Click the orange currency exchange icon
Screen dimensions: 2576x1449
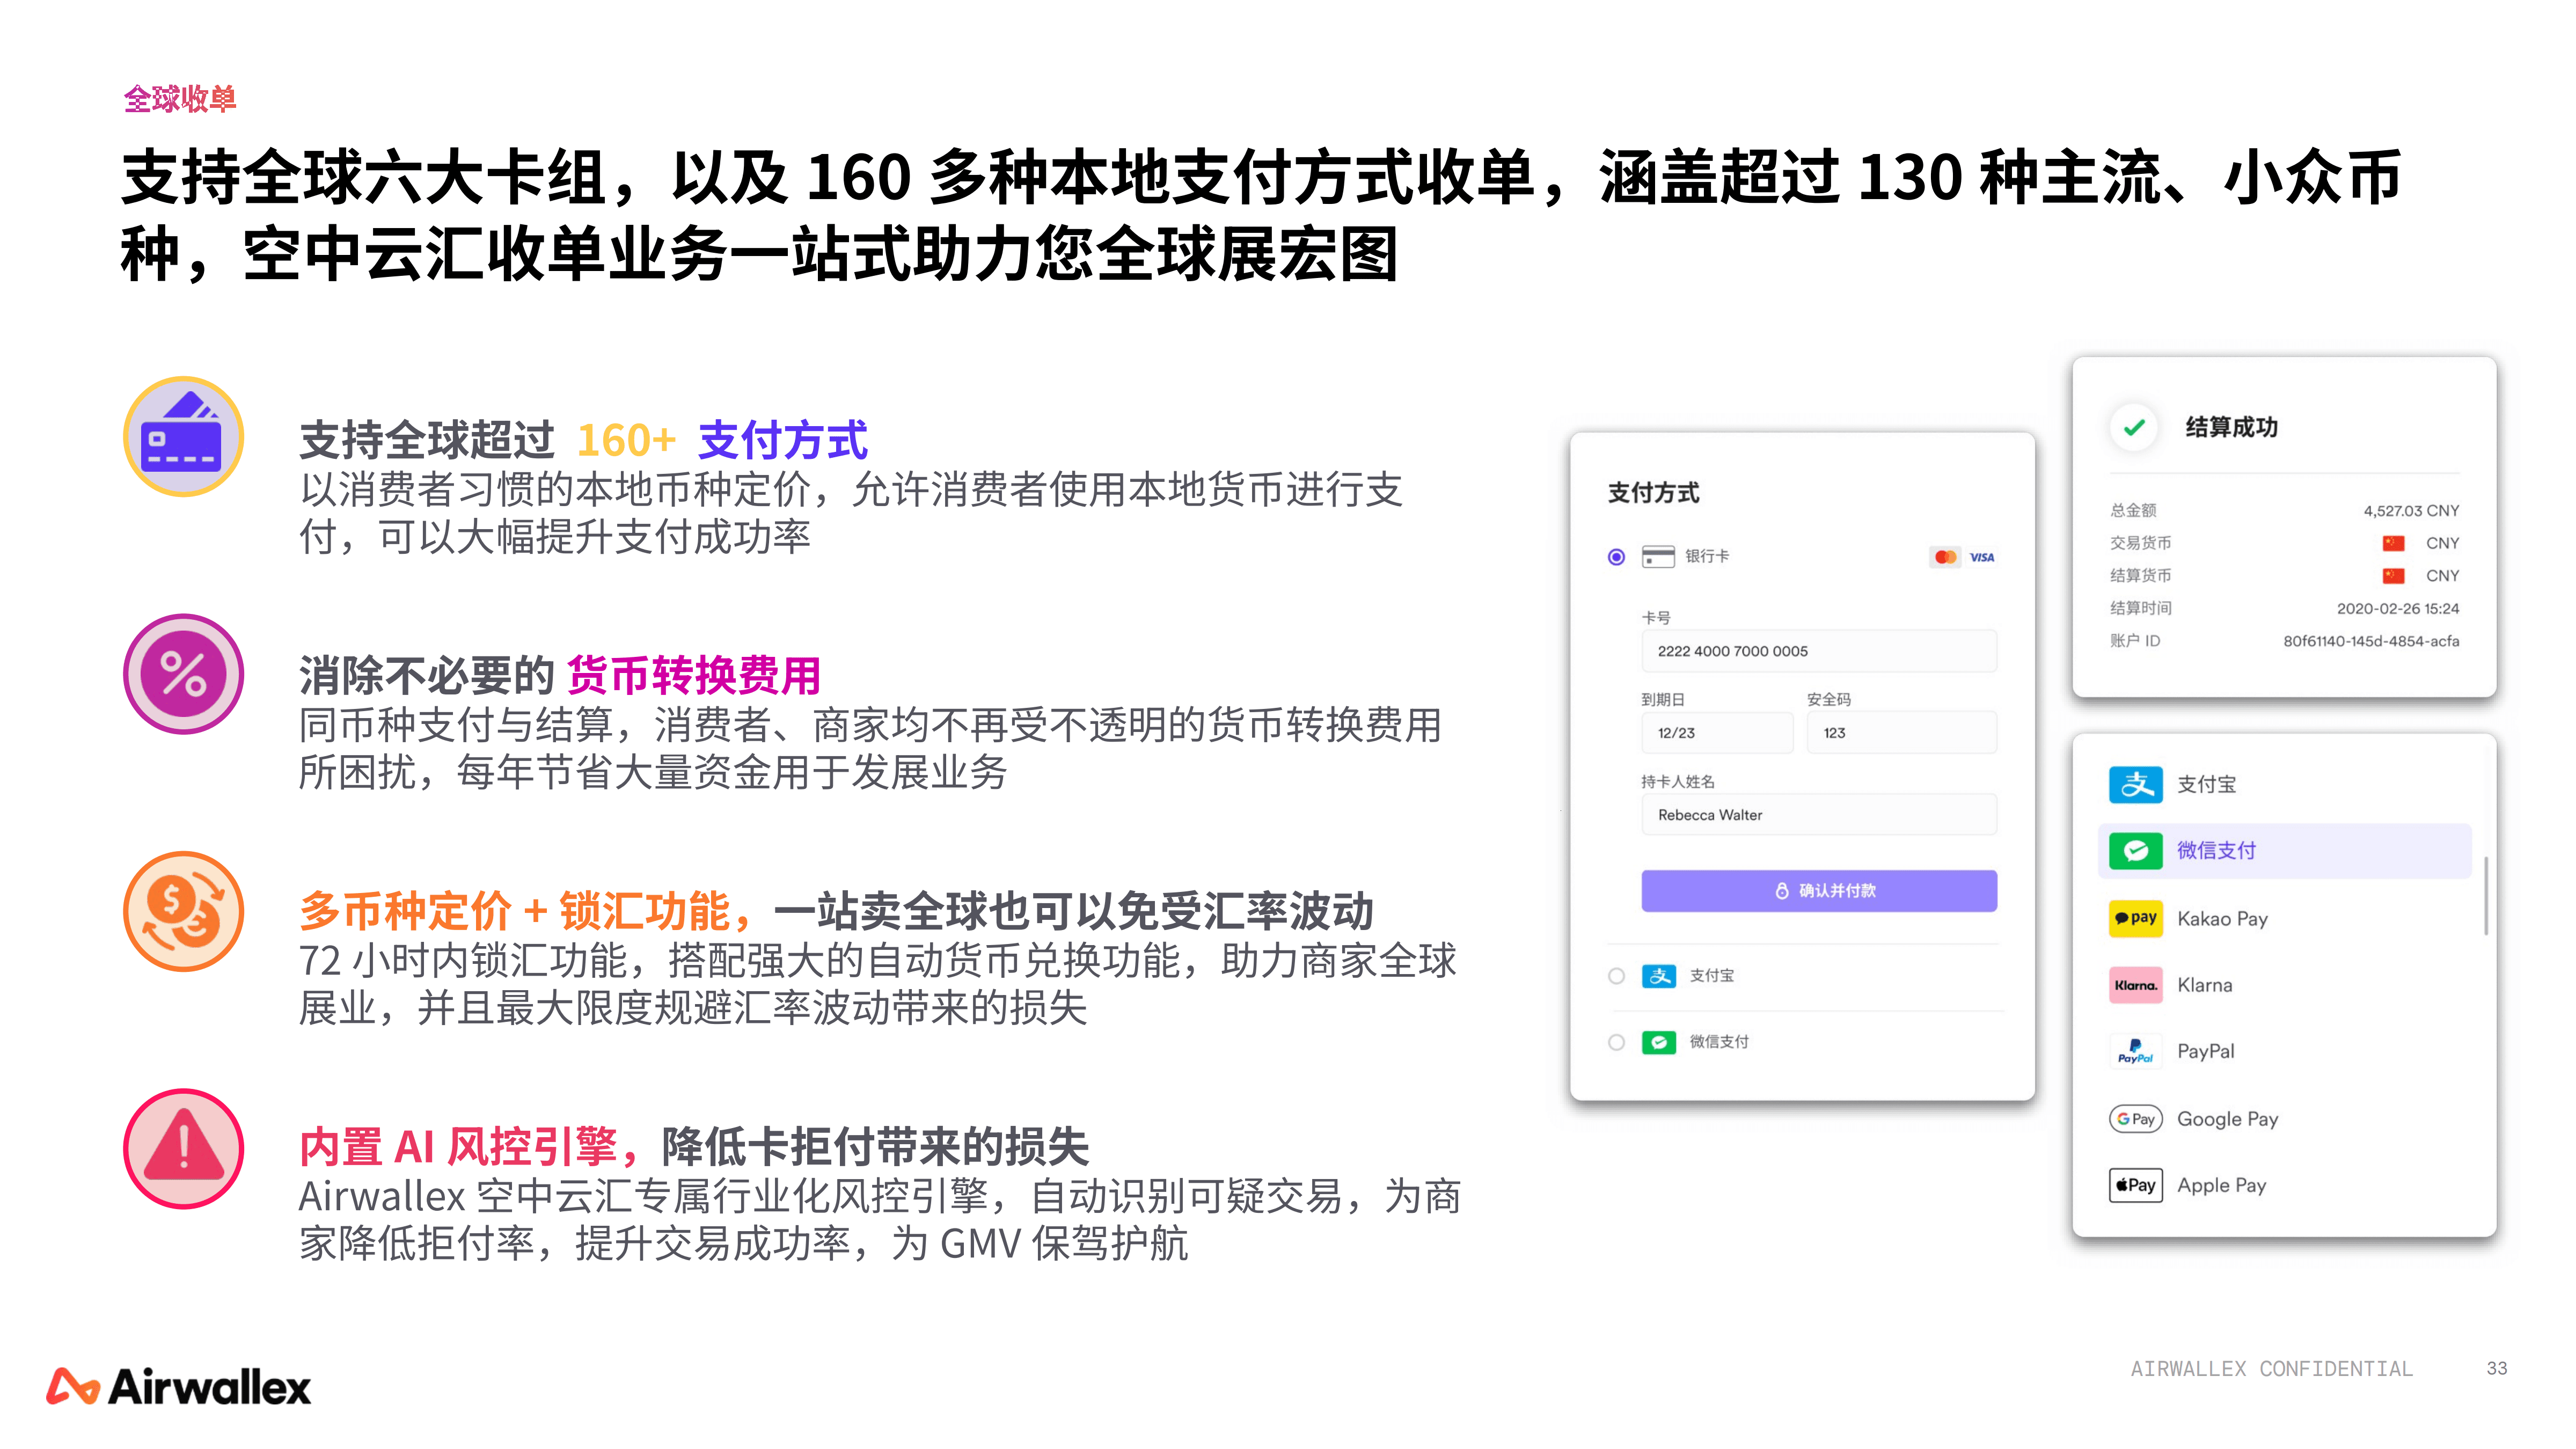point(183,911)
